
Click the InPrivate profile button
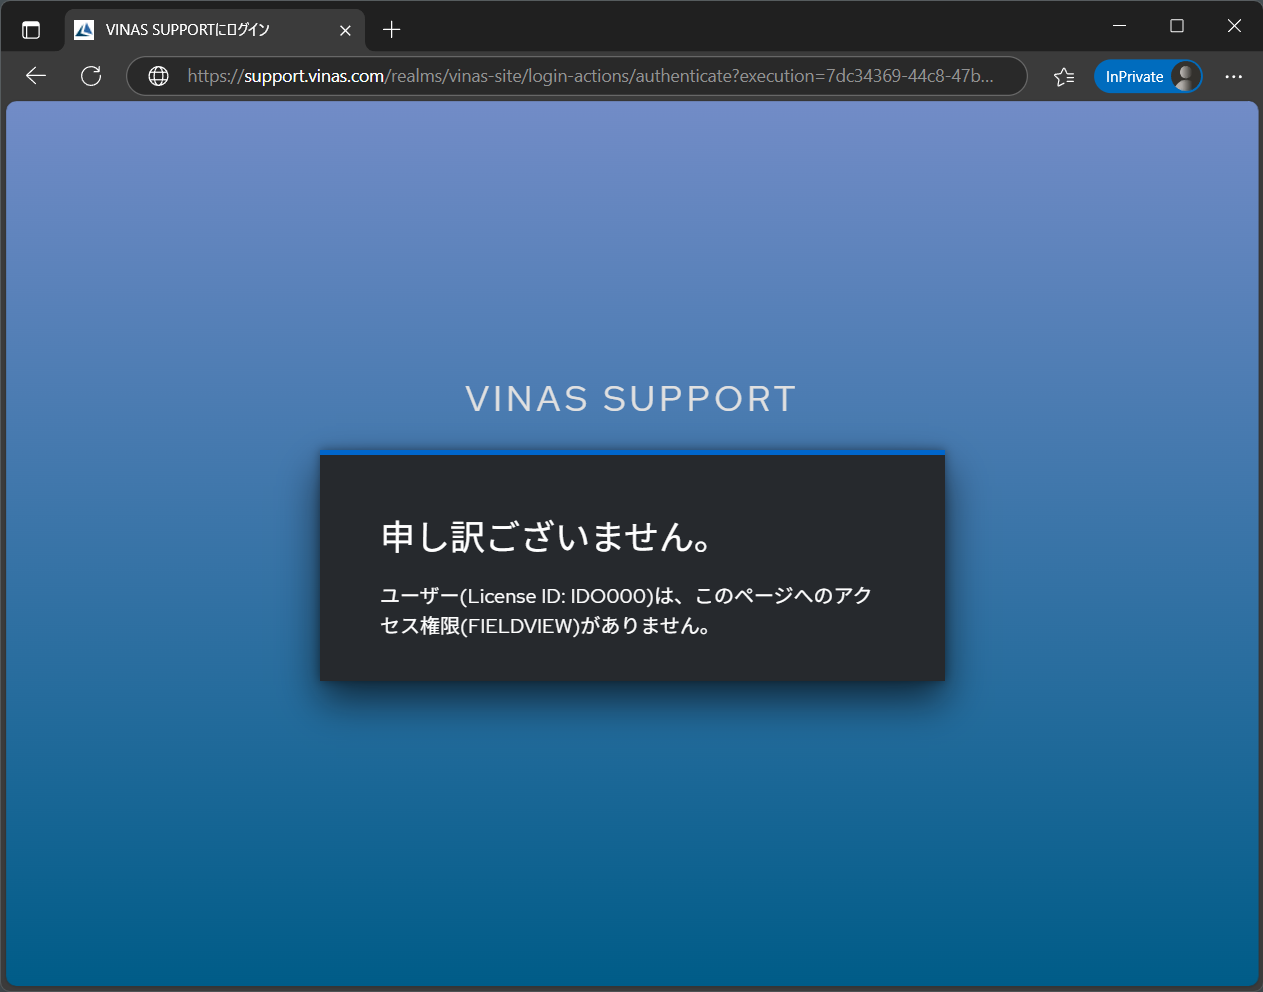pos(1148,76)
